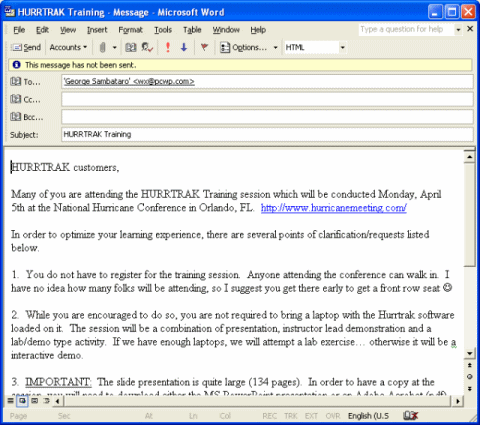The width and height of the screenshot is (480, 425).
Task: Set low importance with blue arrow
Action: (184, 48)
